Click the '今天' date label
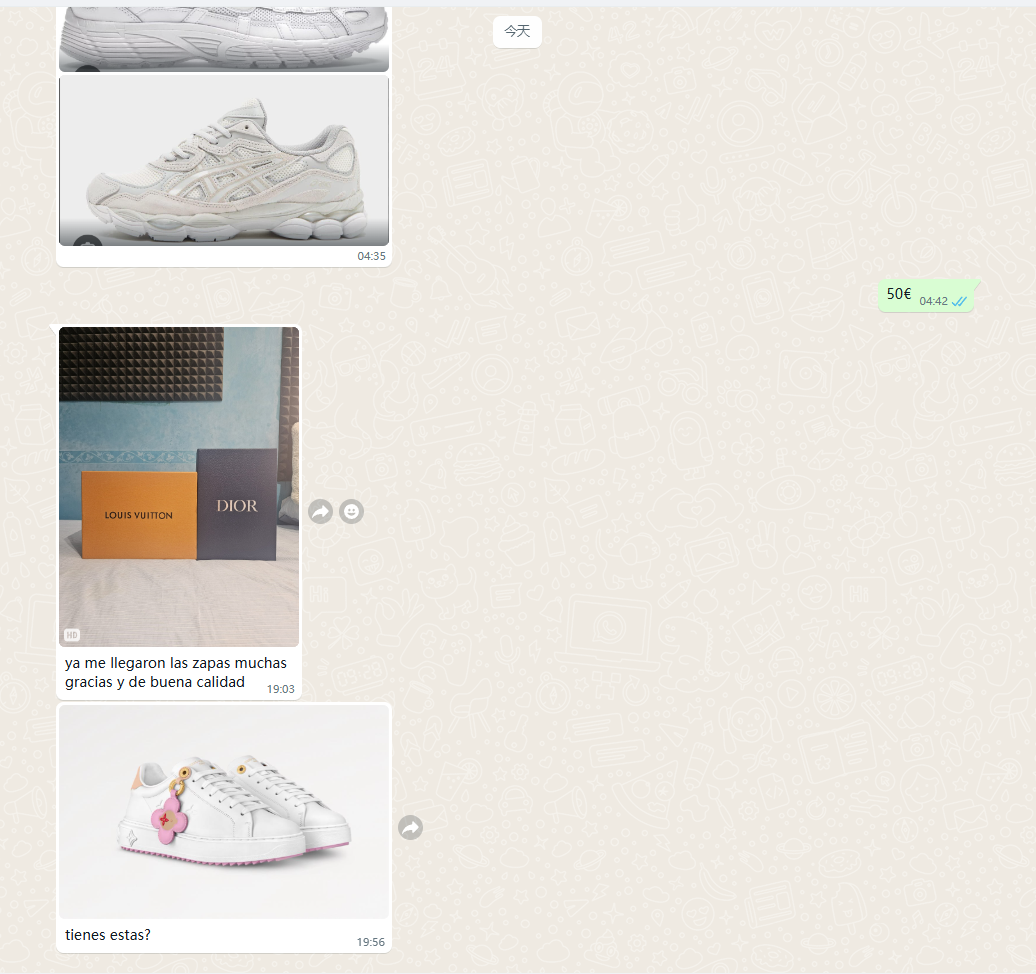This screenshot has width=1036, height=974. (517, 31)
